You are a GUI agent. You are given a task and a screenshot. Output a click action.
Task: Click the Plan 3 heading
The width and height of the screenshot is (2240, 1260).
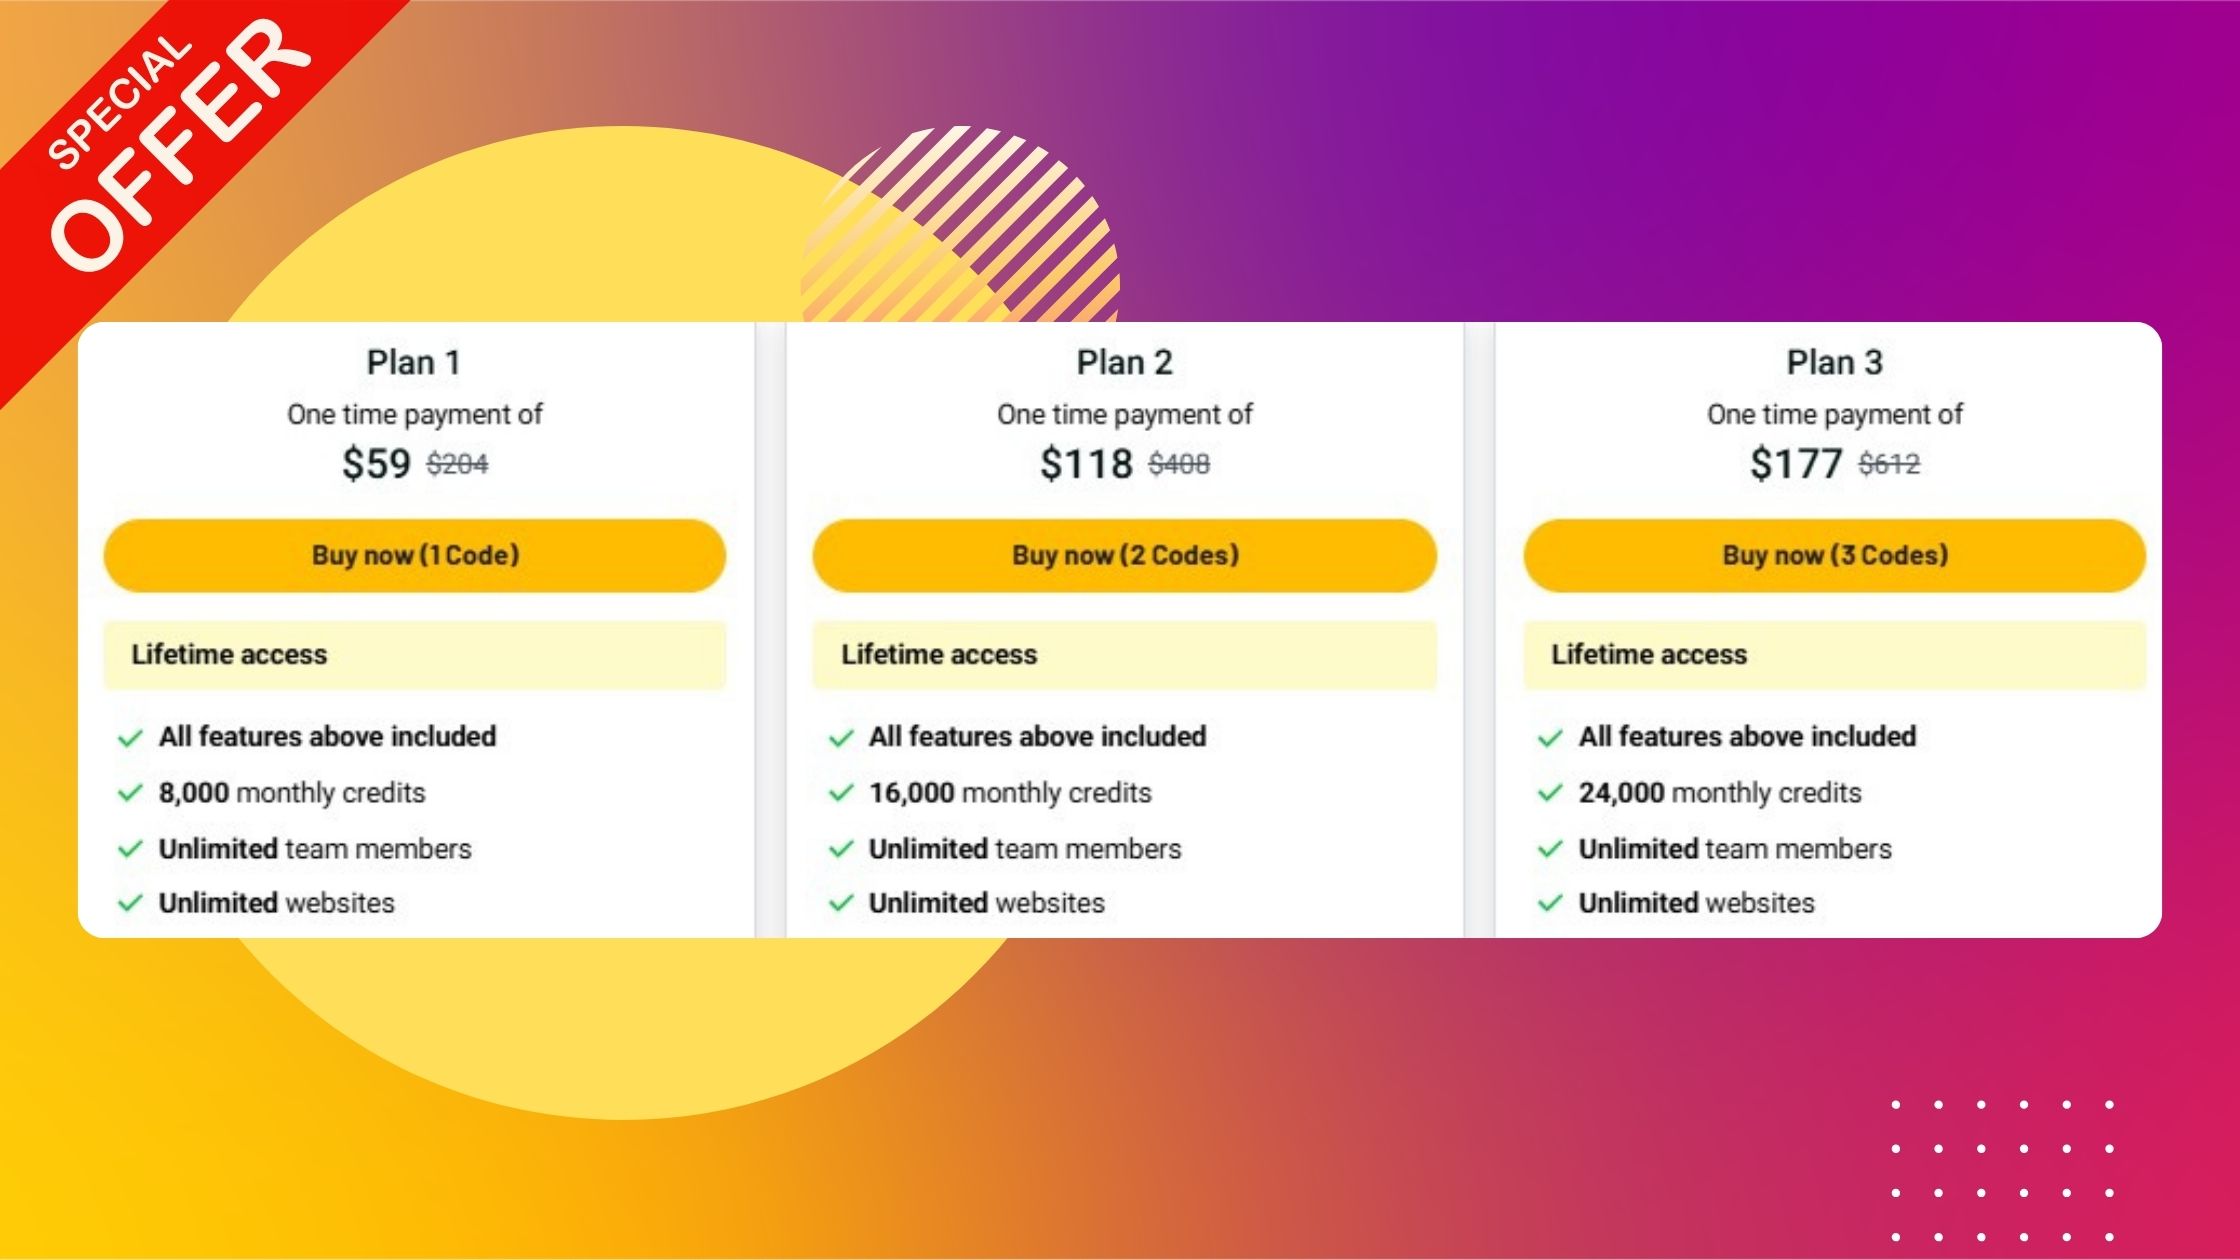pos(1834,363)
